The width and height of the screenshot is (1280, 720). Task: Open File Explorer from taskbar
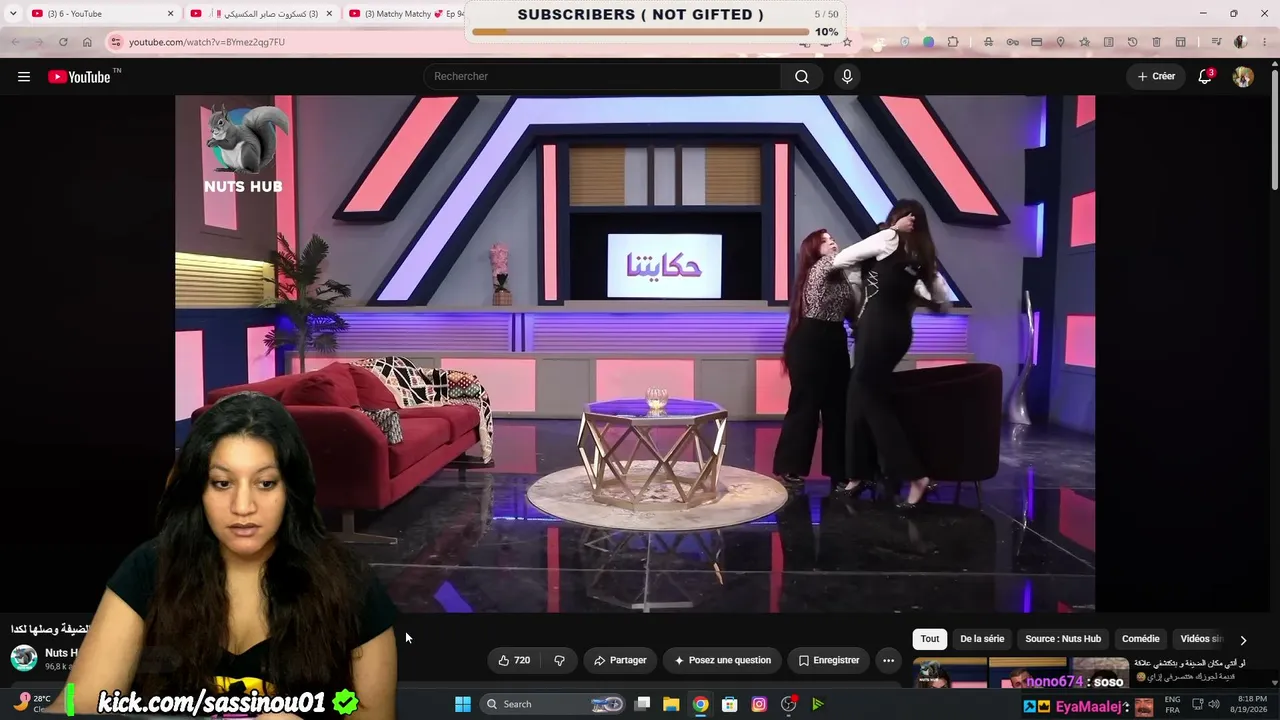(671, 704)
